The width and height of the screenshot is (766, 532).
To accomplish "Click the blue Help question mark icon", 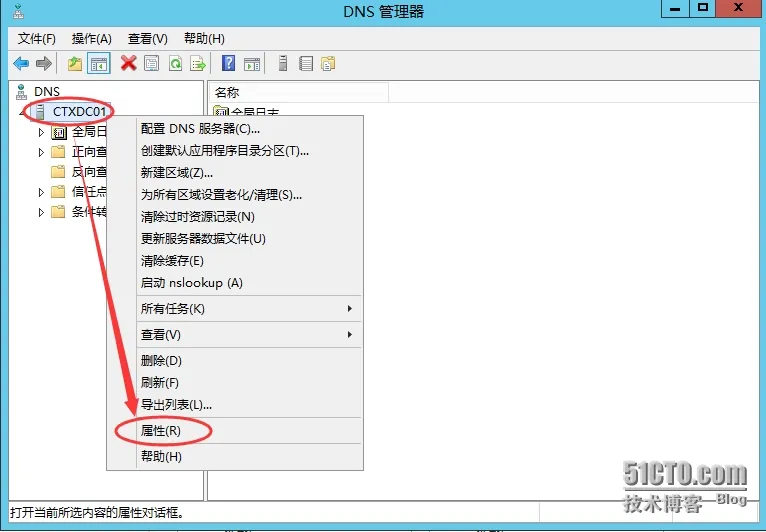I will (x=228, y=63).
